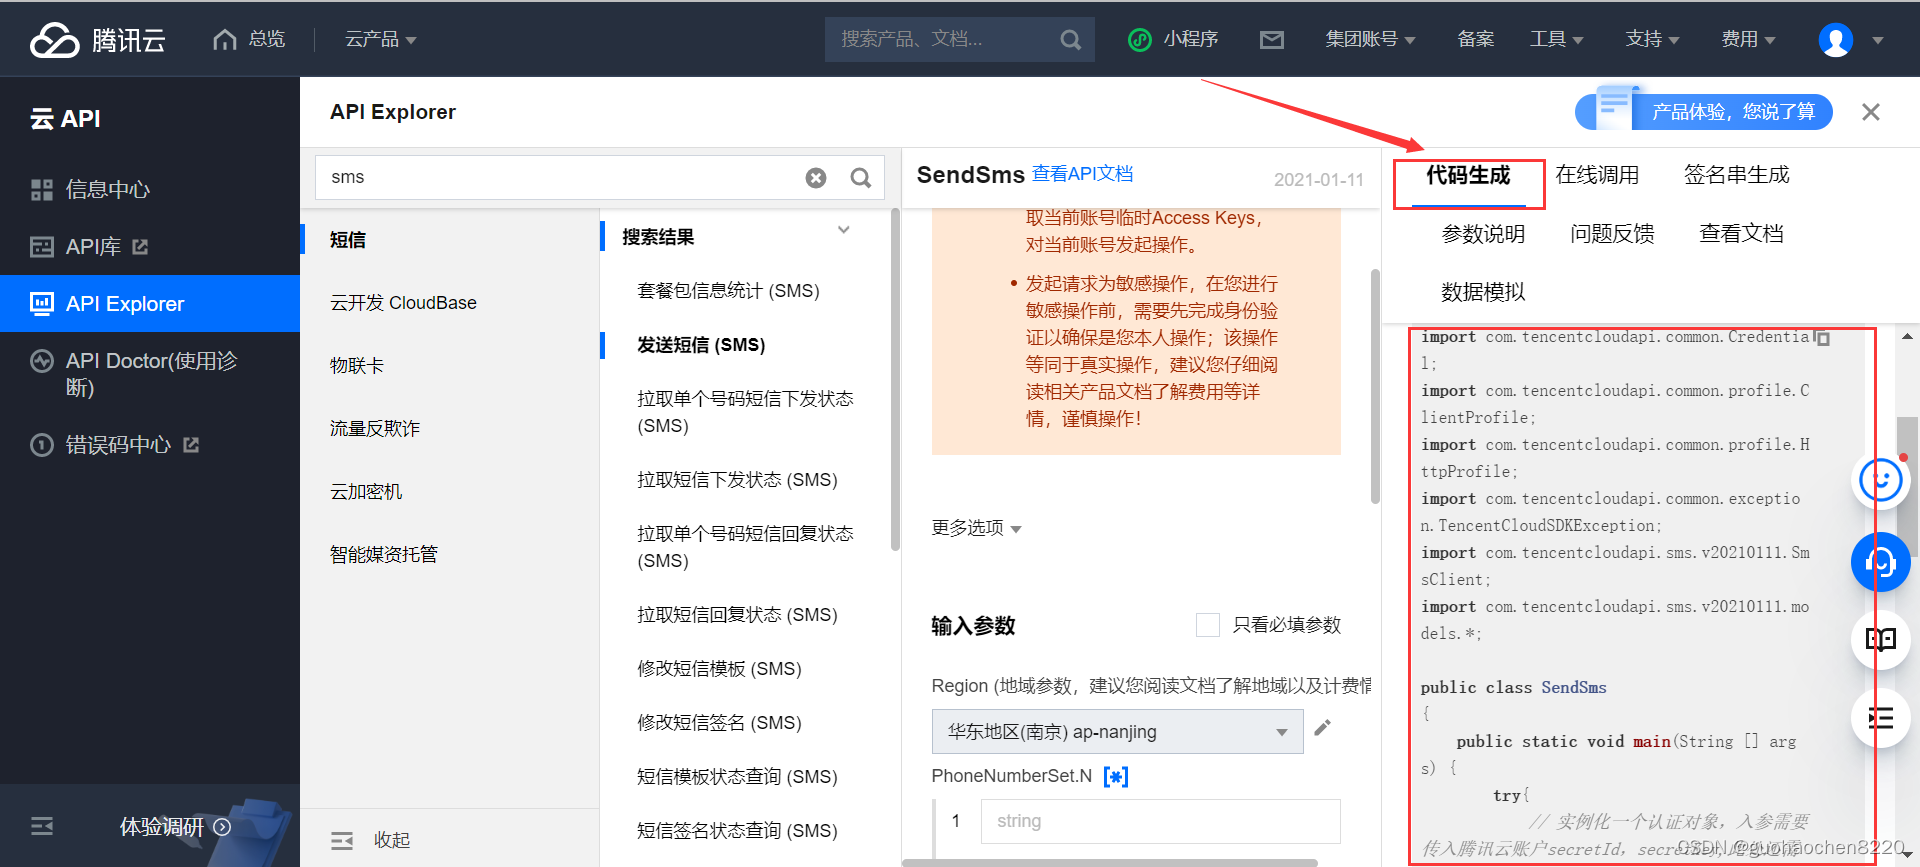1920x867 pixels.
Task: Switch to 查看文档 tab
Action: (1741, 234)
